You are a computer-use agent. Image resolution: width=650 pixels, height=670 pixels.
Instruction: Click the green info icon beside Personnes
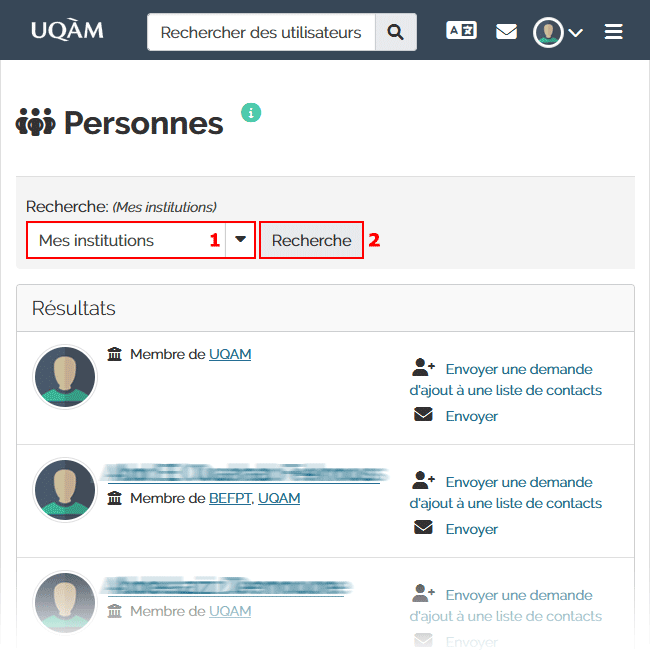(x=251, y=112)
